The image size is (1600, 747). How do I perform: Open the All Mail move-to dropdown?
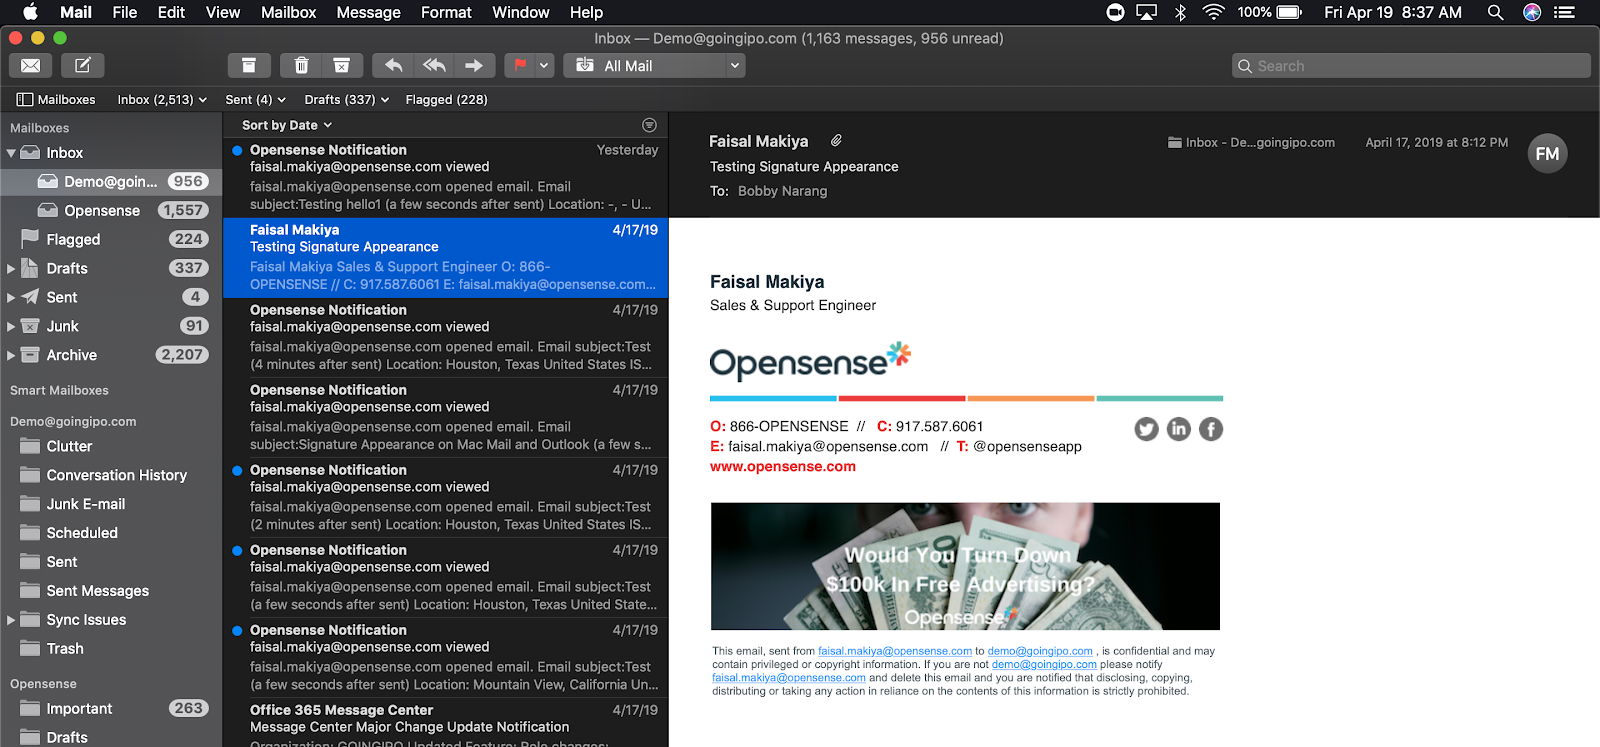[x=655, y=66]
